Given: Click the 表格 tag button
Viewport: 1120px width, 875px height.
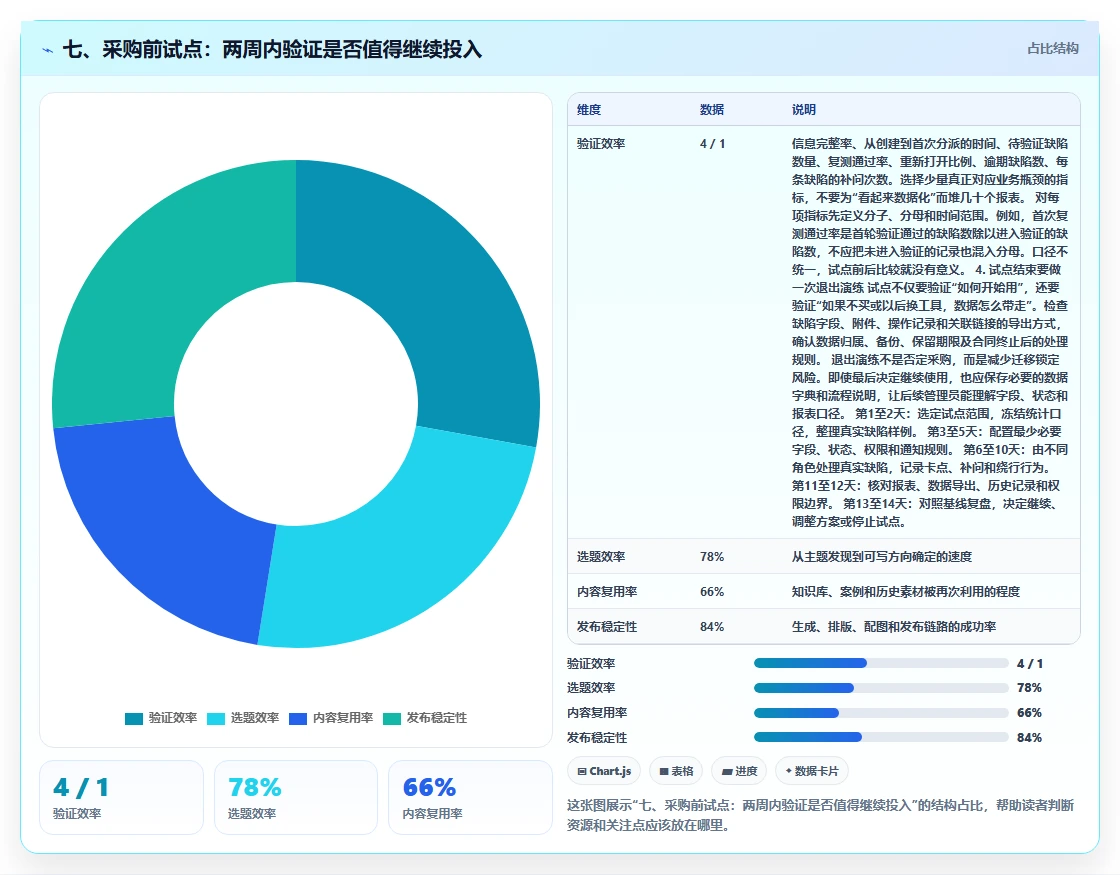Looking at the screenshot, I should pyautogui.click(x=676, y=771).
